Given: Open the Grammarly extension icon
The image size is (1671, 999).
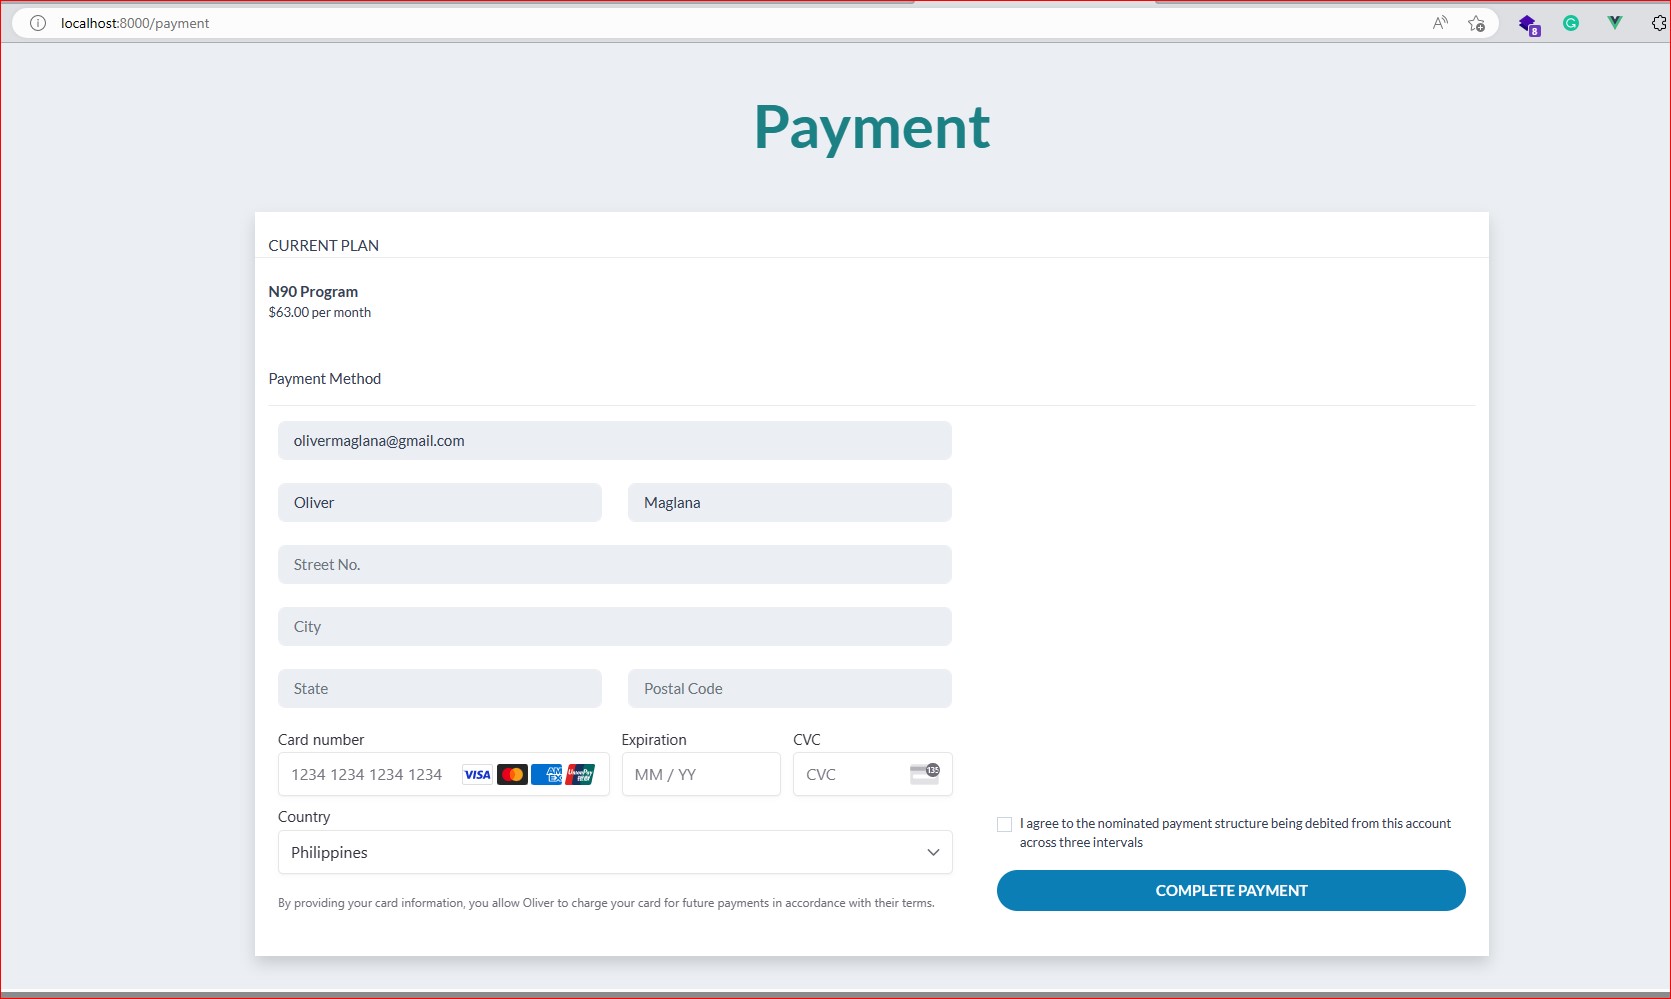Looking at the screenshot, I should tap(1571, 23).
